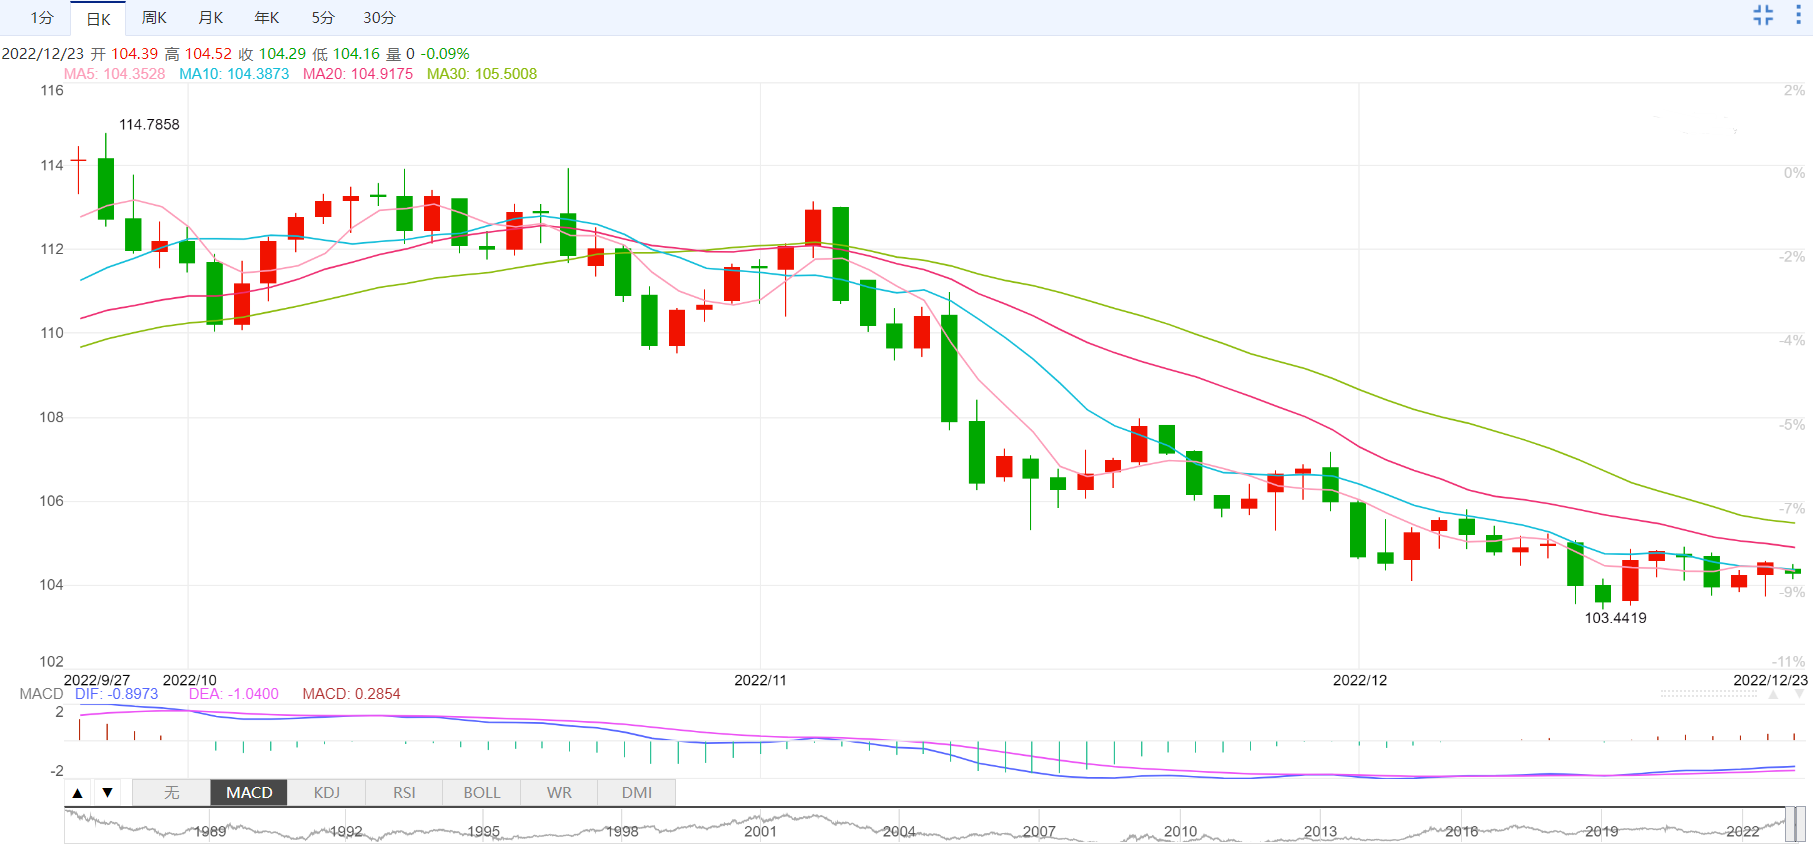Open the 月K monthly chart tab

[x=210, y=18]
